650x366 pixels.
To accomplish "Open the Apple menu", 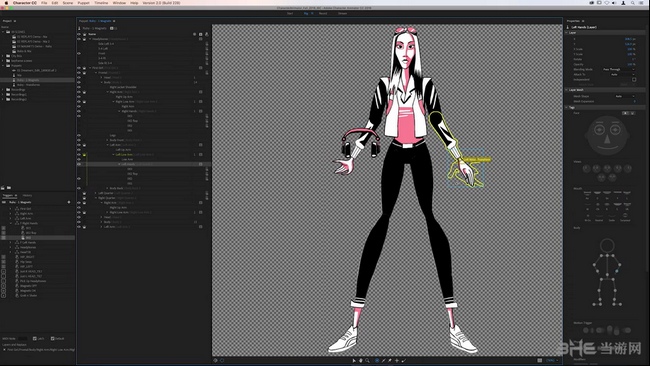I will tap(6, 3).
